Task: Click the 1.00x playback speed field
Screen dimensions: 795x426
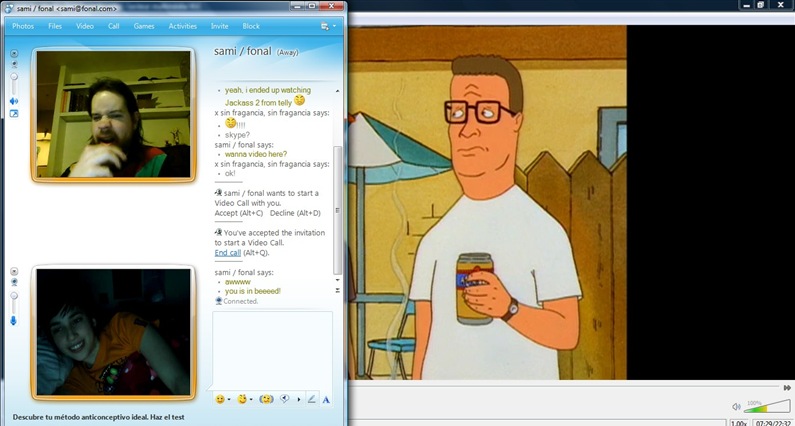Action: click(740, 423)
